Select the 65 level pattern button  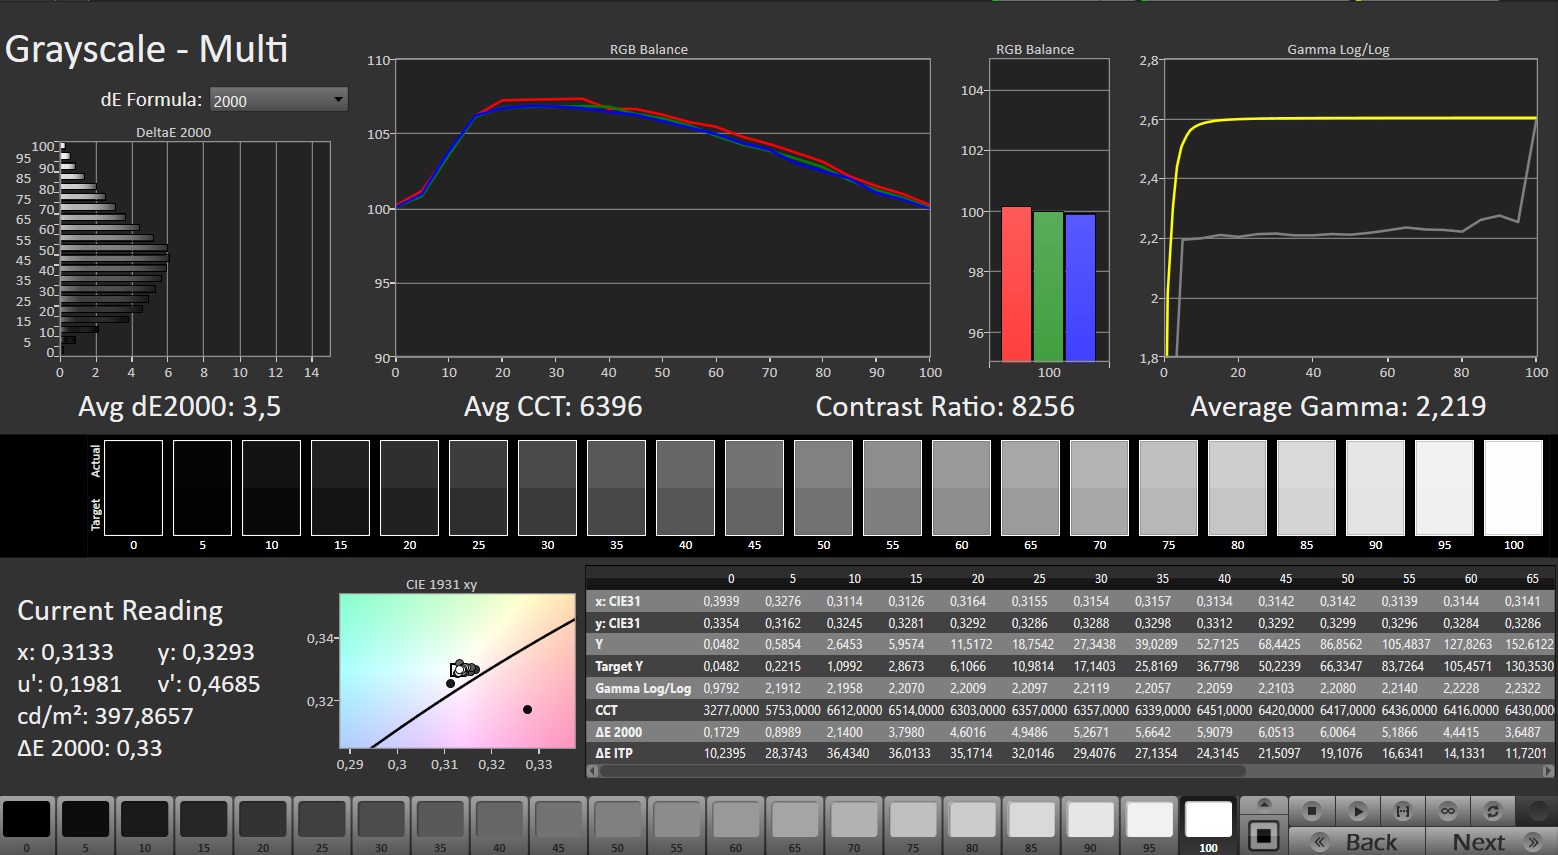tap(794, 826)
